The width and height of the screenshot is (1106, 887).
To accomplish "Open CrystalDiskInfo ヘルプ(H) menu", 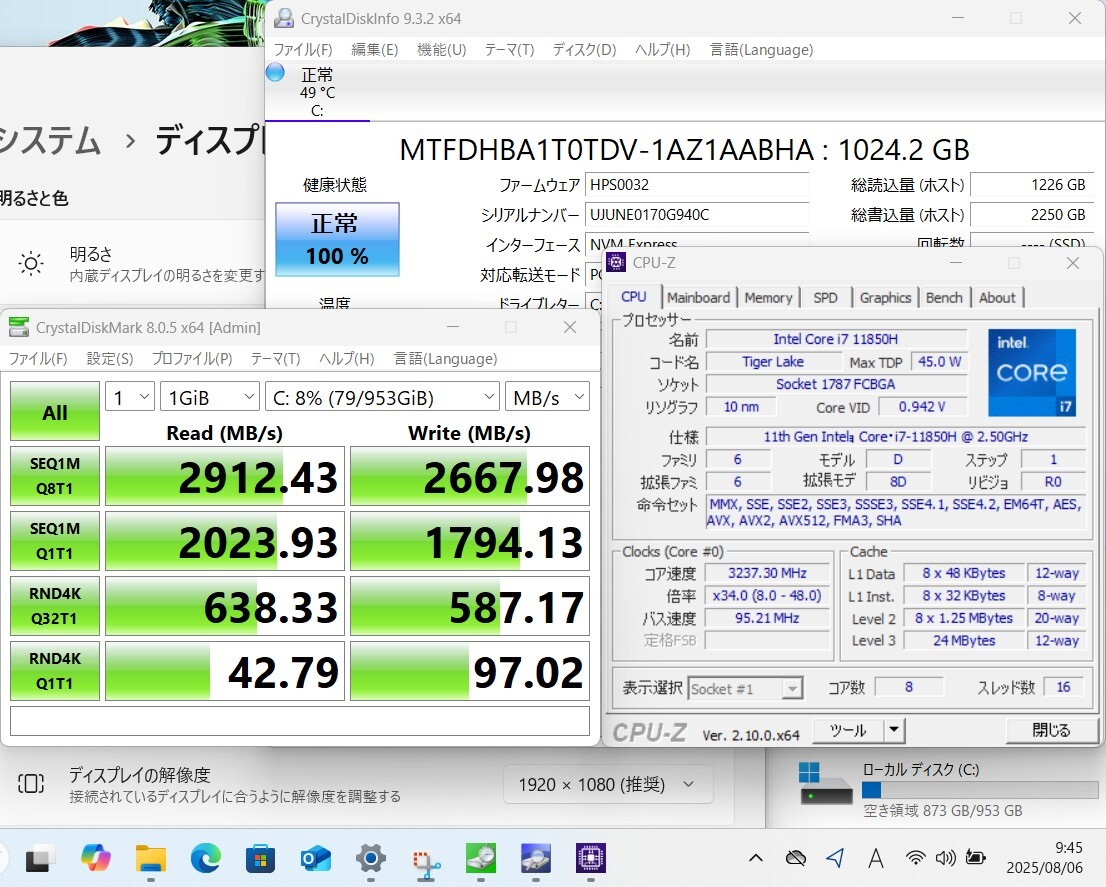I will 662,50.
